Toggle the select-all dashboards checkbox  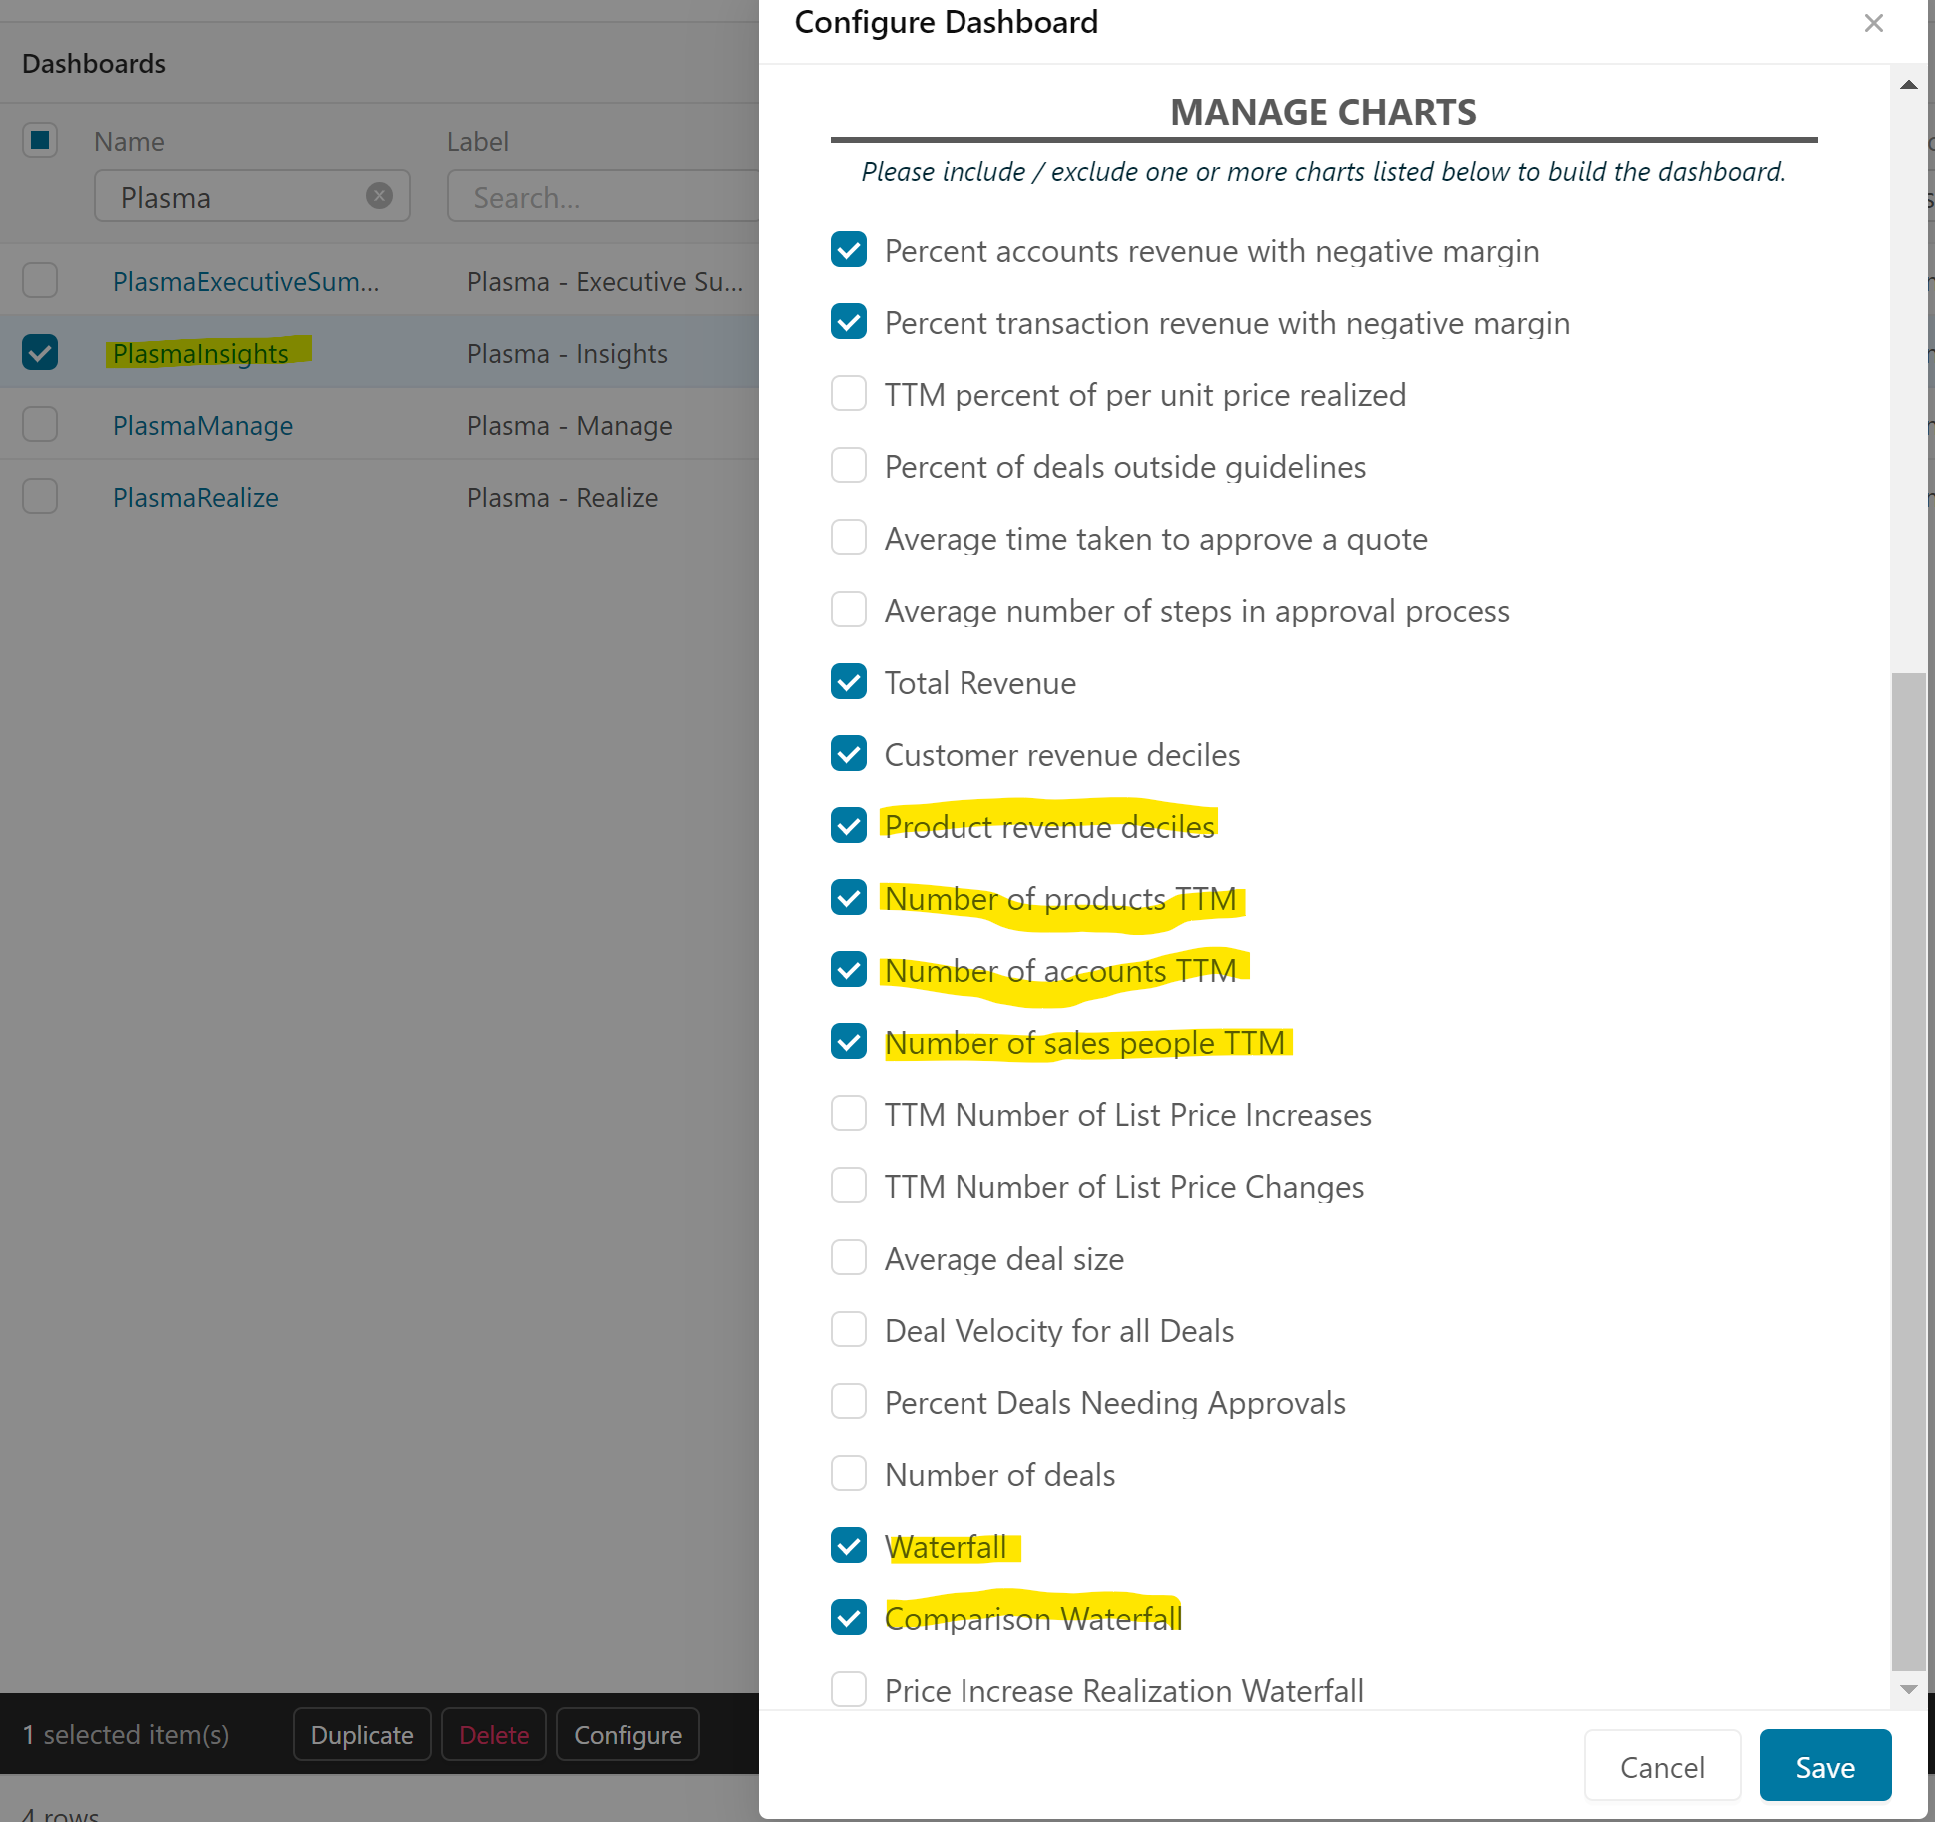[40, 140]
